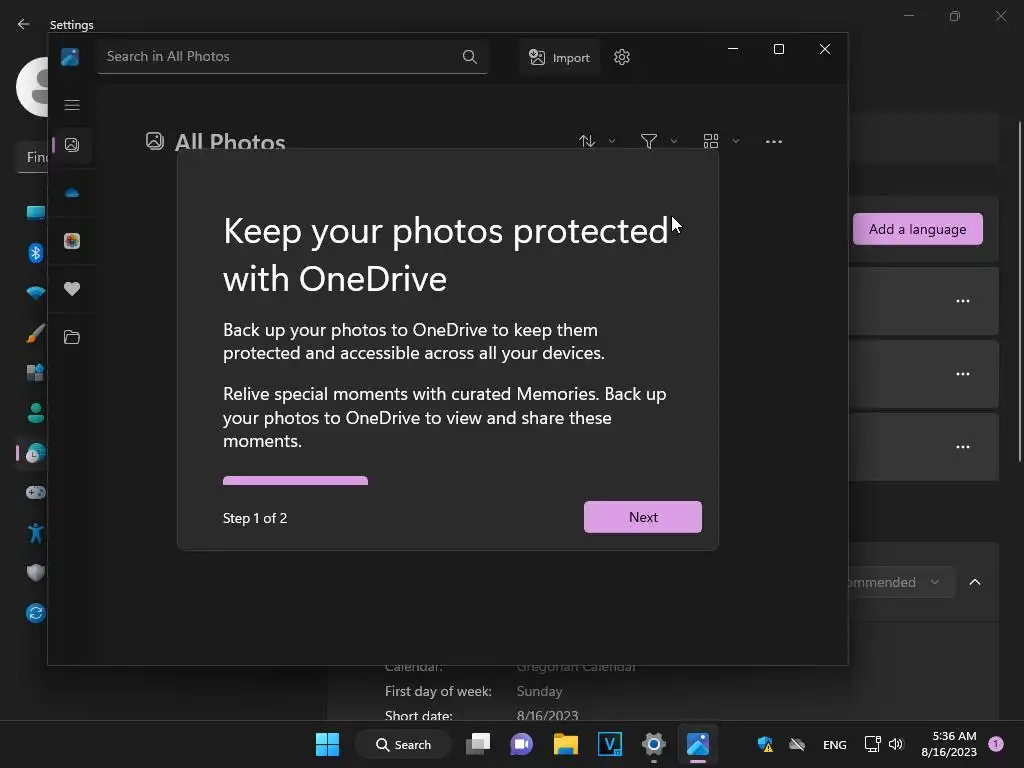Viewport: 1024px width, 768px height.
Task: Open Accounts in Settings sidebar
Action: [x=35, y=413]
